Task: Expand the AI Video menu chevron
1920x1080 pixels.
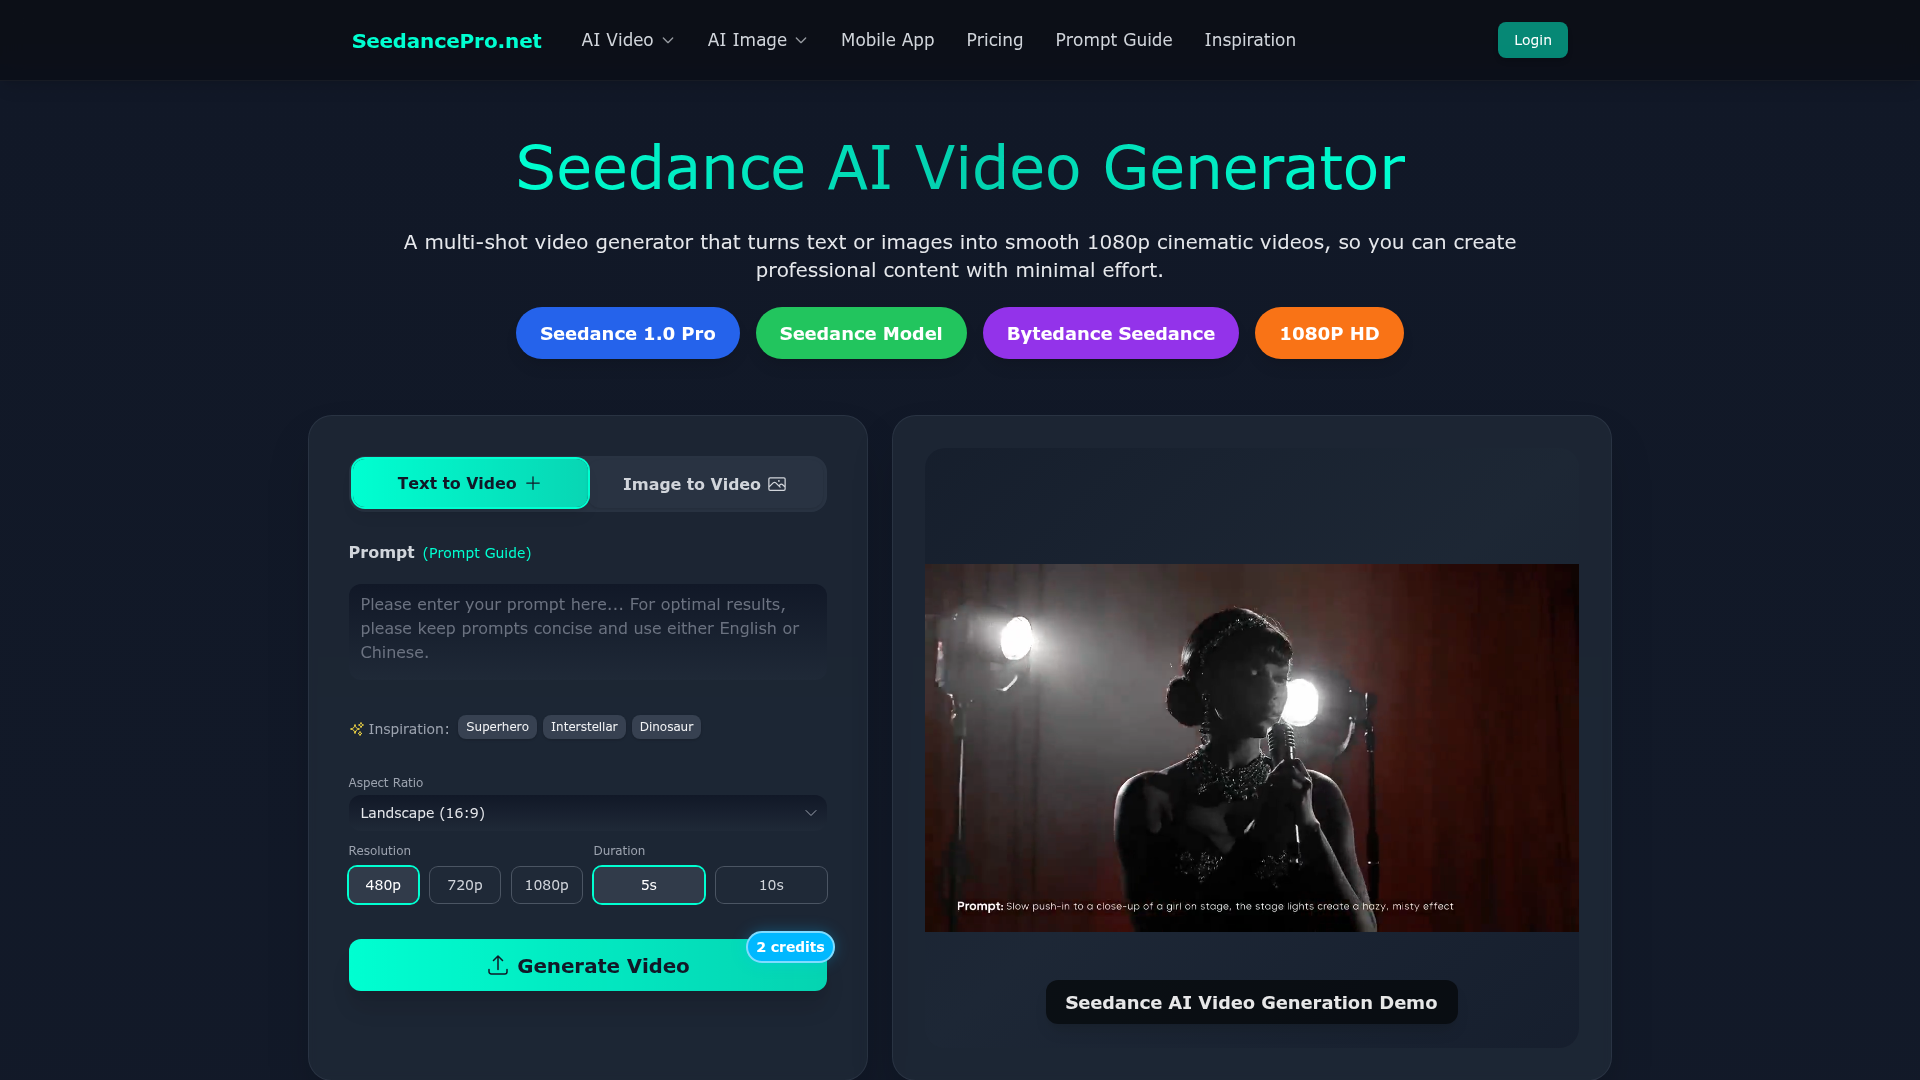Action: coord(668,41)
